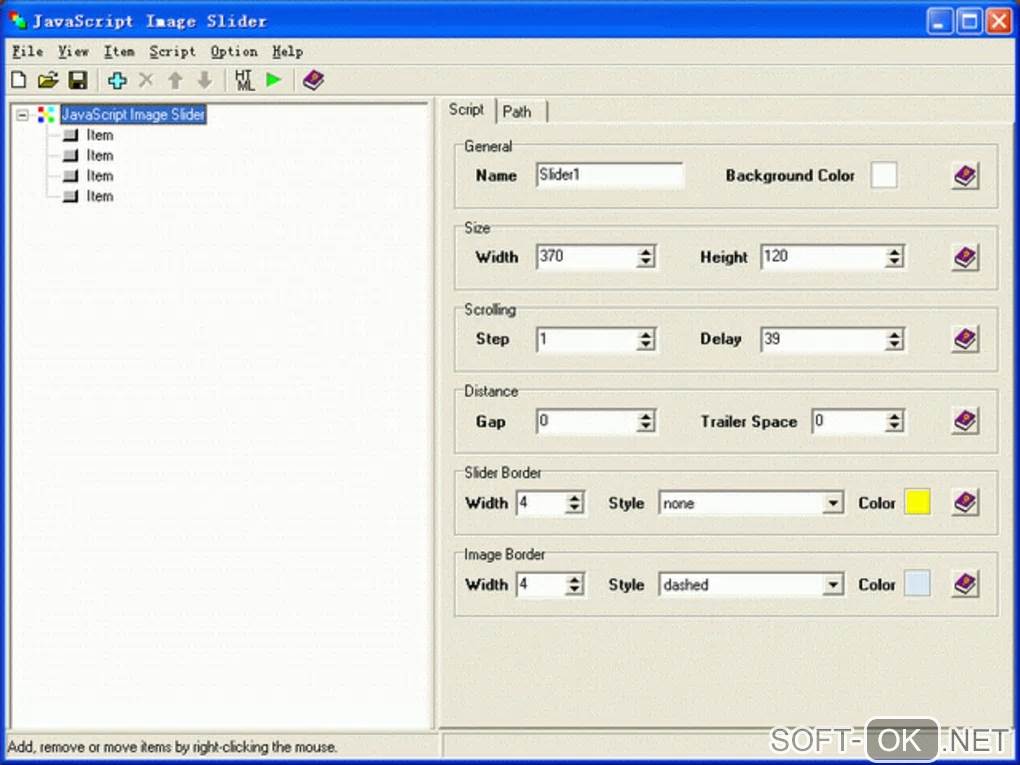Screen dimensions: 1020x765
Task: Select the second Item in the tree
Action: (100, 155)
